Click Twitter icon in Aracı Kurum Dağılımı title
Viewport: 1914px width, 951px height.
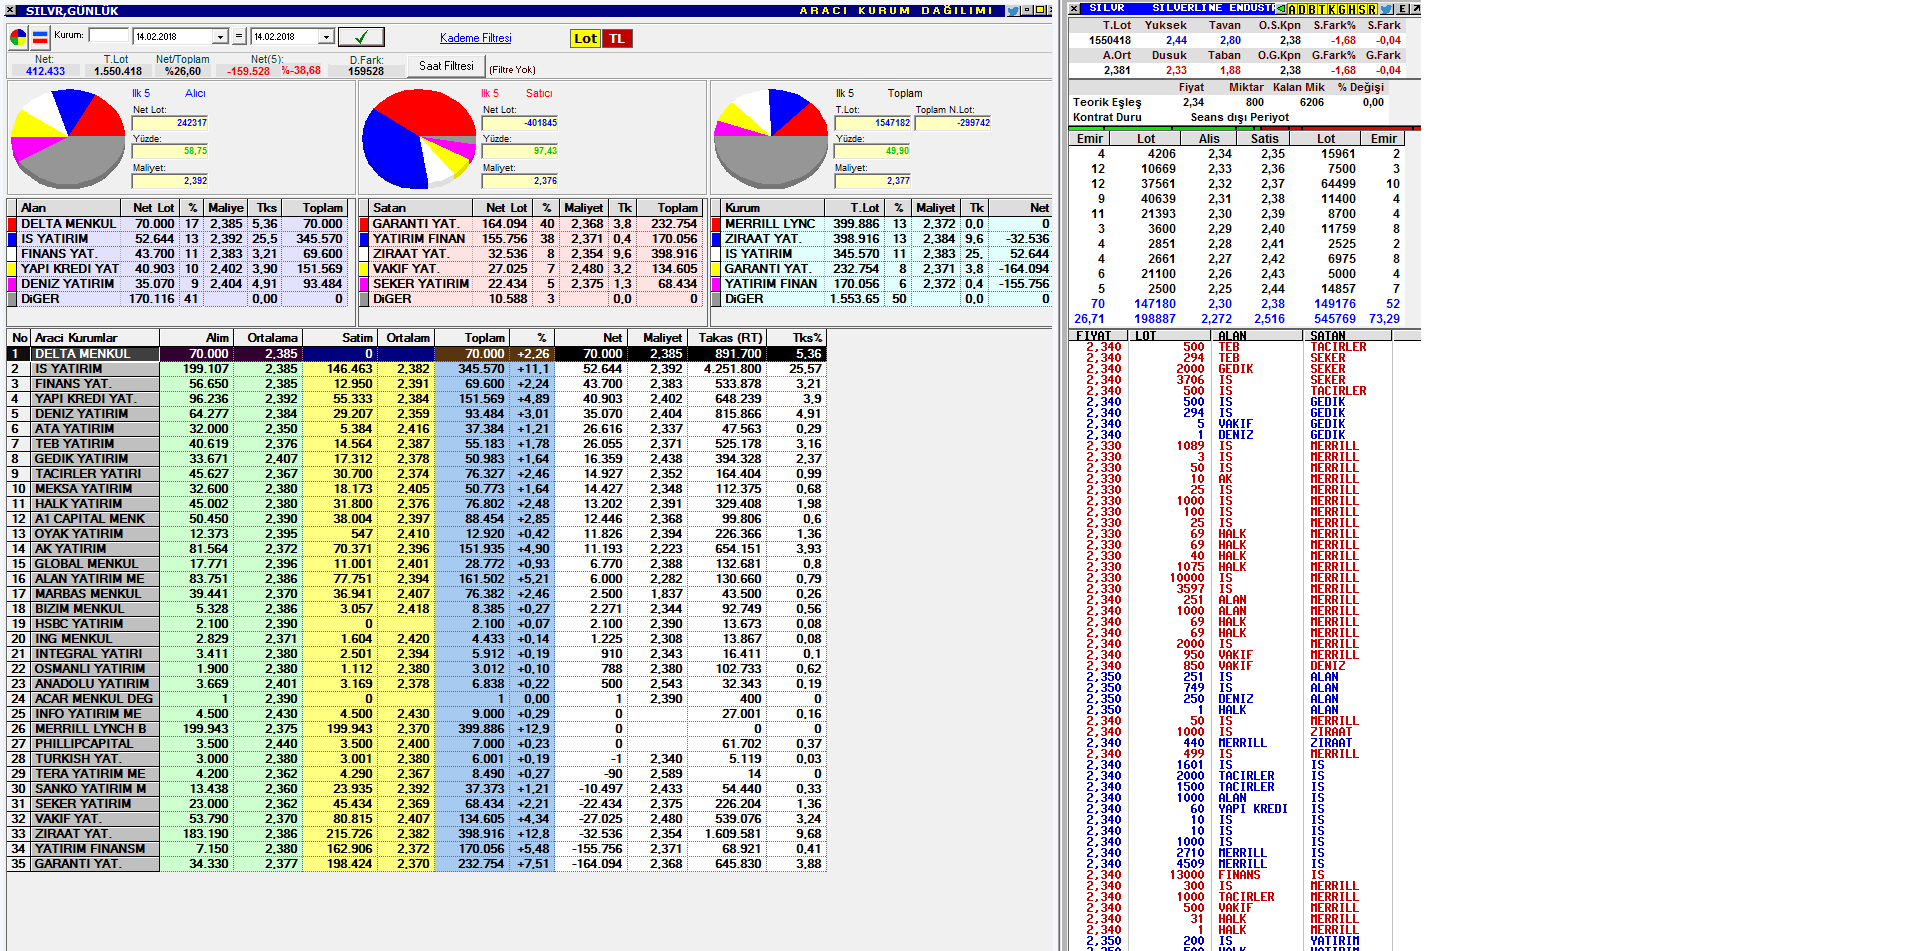1013,10
